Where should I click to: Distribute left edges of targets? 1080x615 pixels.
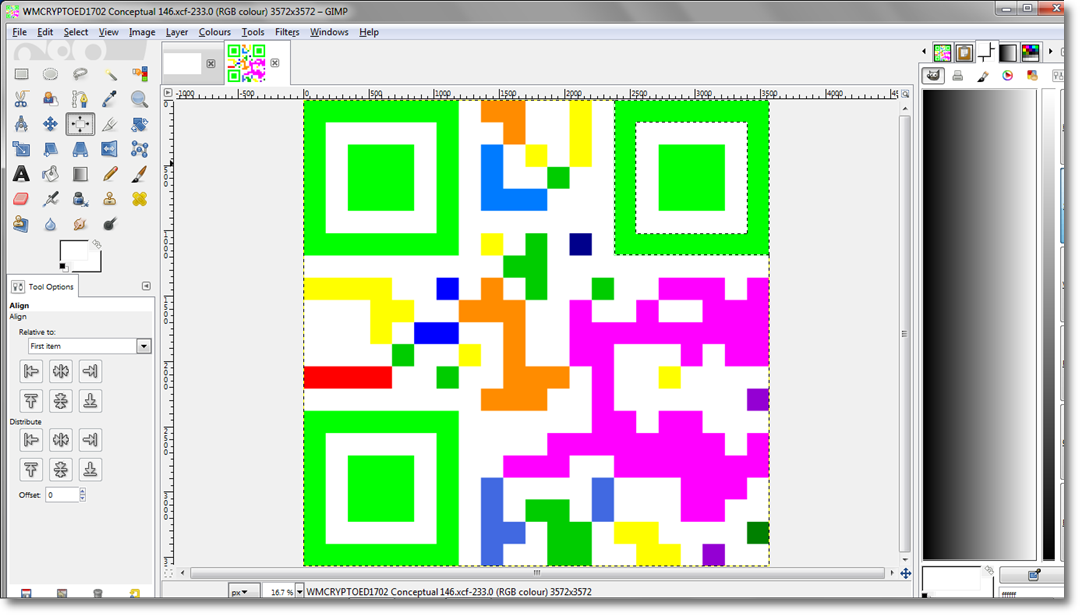pos(31,439)
